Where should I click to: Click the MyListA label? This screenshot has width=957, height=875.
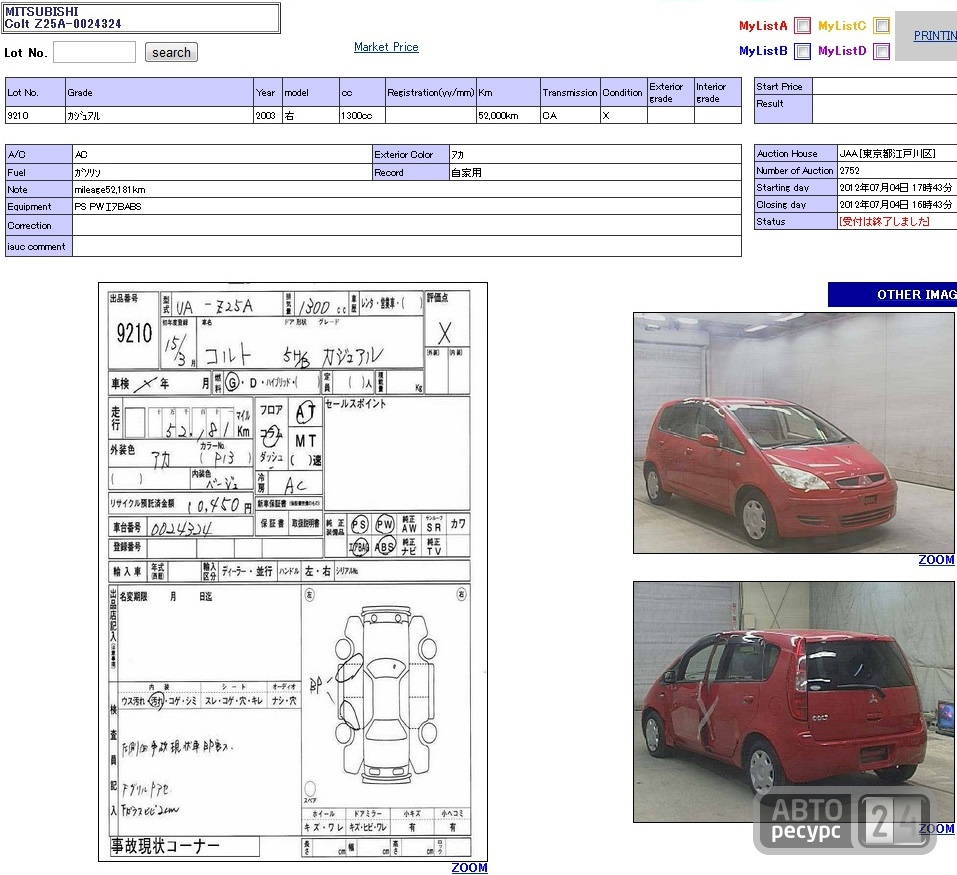point(763,26)
